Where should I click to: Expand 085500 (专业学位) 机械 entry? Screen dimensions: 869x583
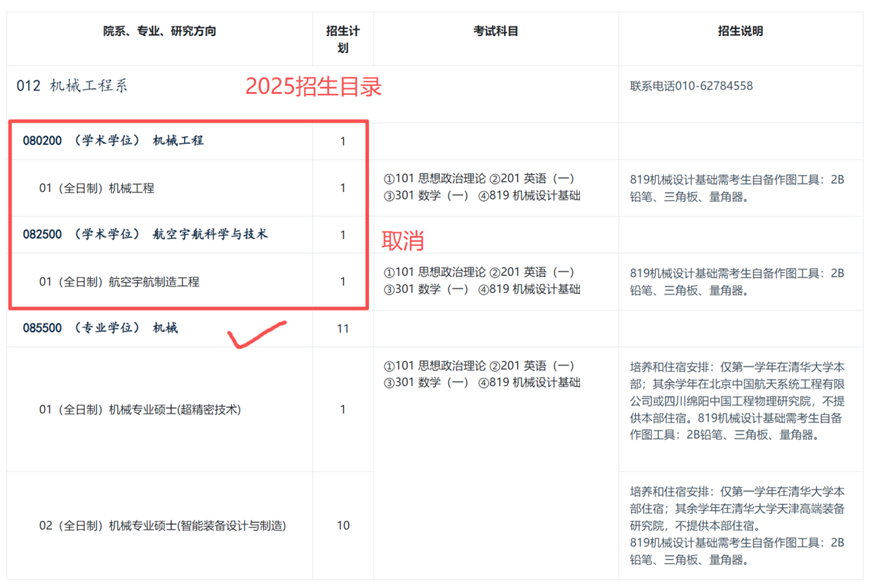click(x=101, y=328)
